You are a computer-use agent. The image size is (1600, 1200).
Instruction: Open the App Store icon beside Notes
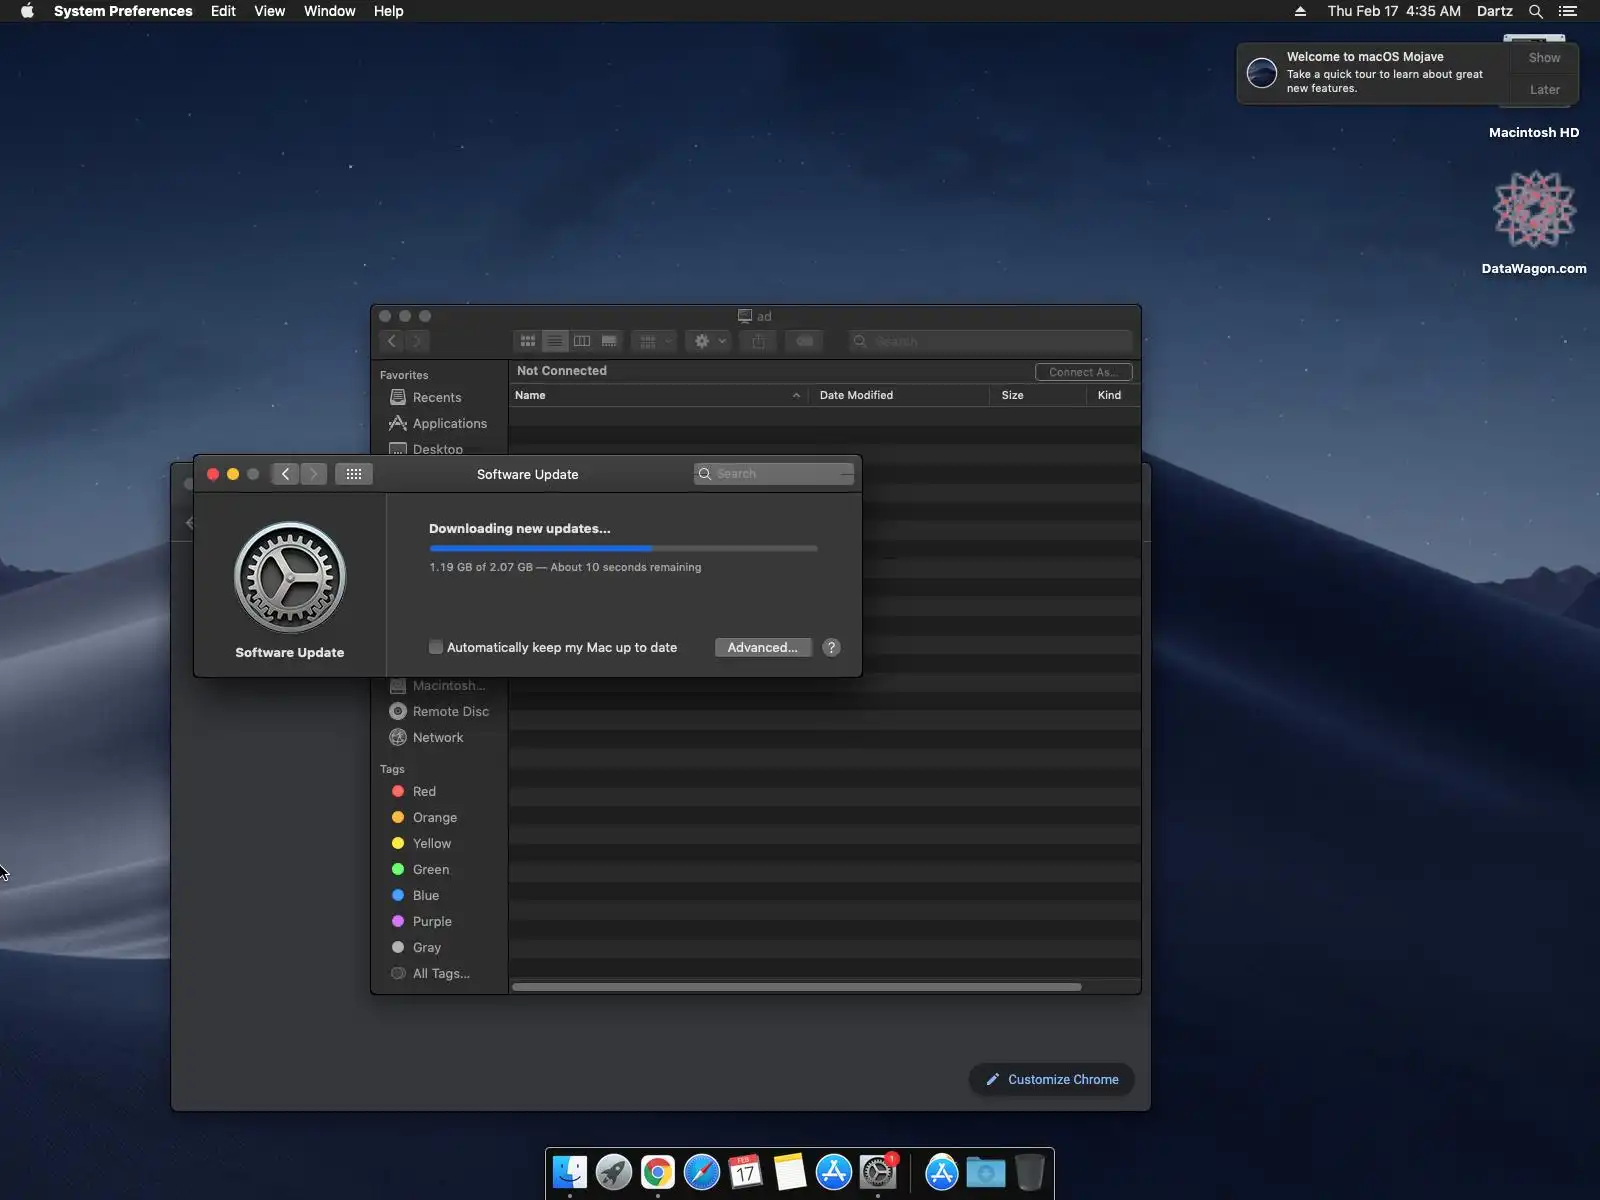pos(834,1172)
